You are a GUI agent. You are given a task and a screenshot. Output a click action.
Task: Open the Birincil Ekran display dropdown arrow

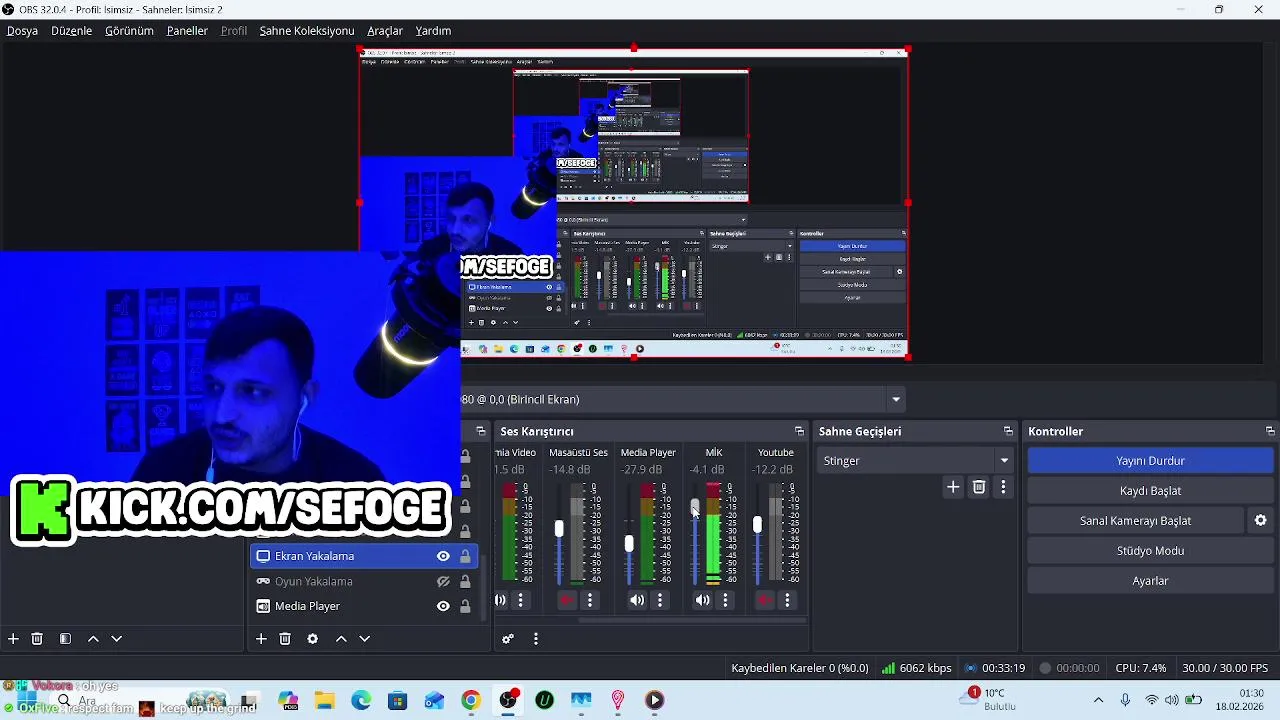[896, 399]
